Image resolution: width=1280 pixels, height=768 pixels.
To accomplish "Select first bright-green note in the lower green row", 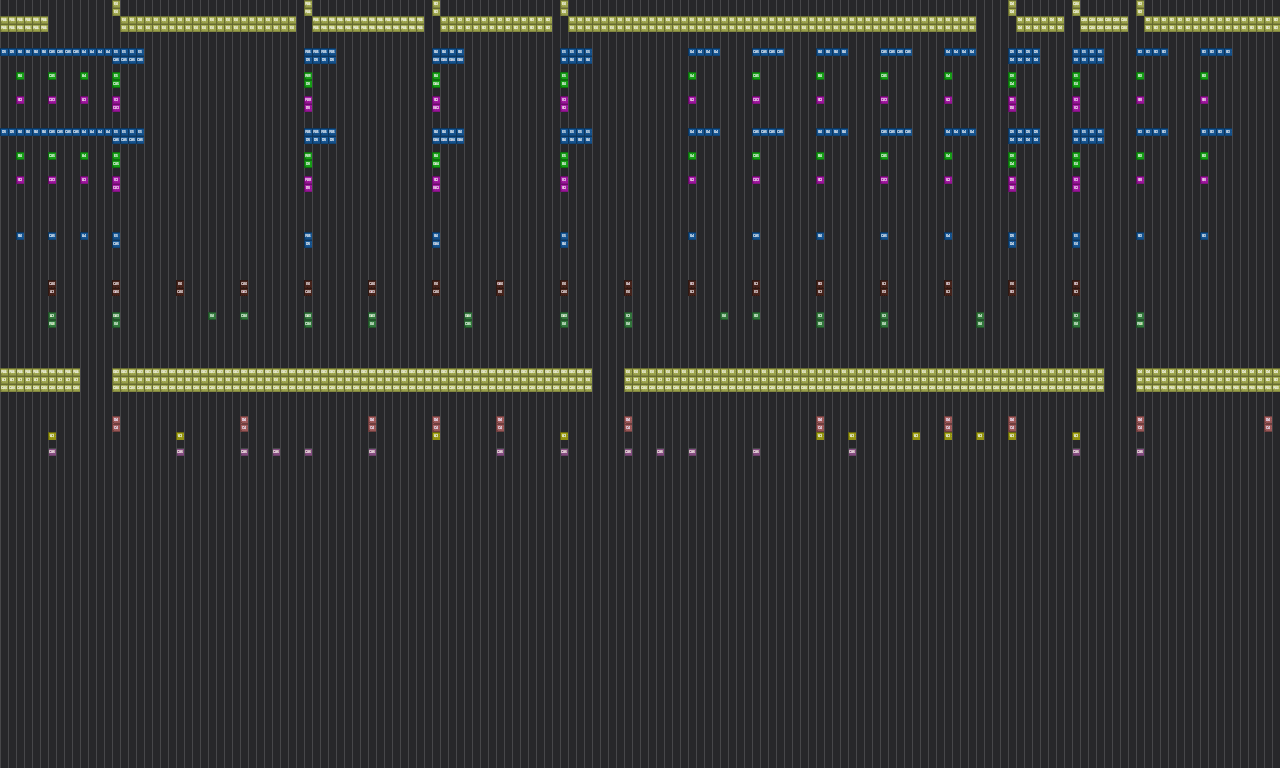I will 20,156.
